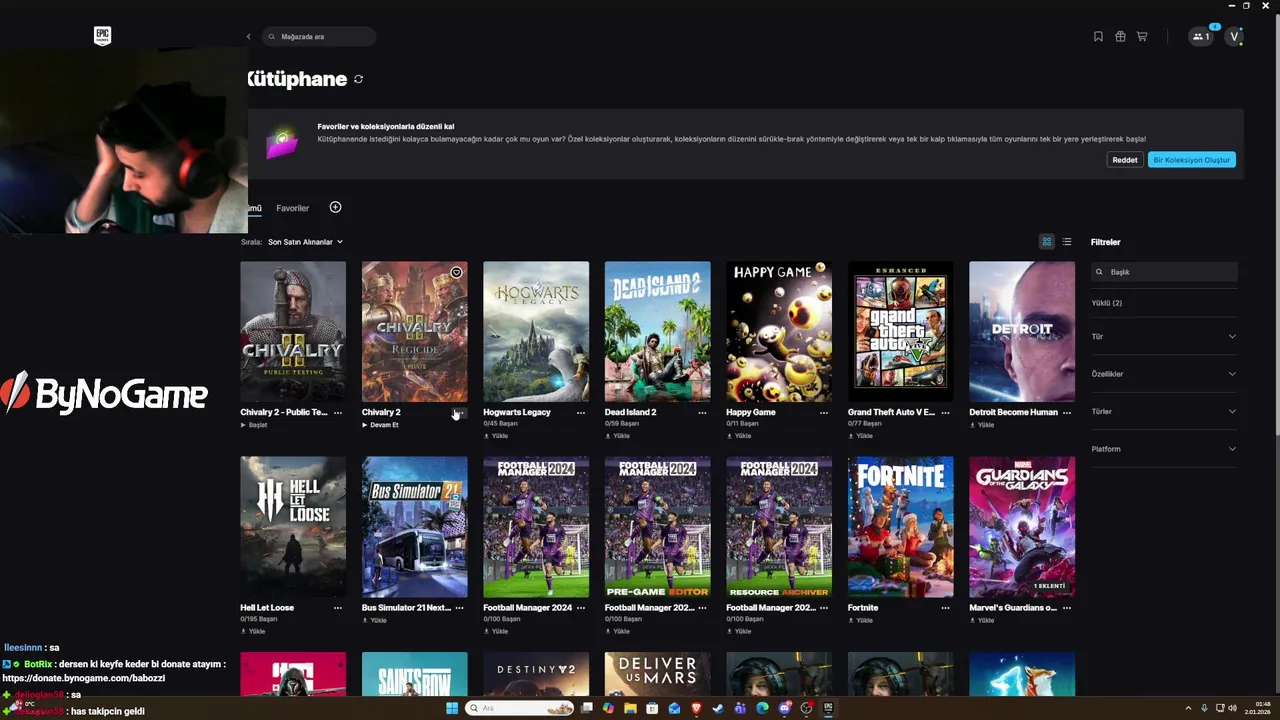Open the shopping cart icon
The width and height of the screenshot is (1280, 720).
tap(1142, 37)
